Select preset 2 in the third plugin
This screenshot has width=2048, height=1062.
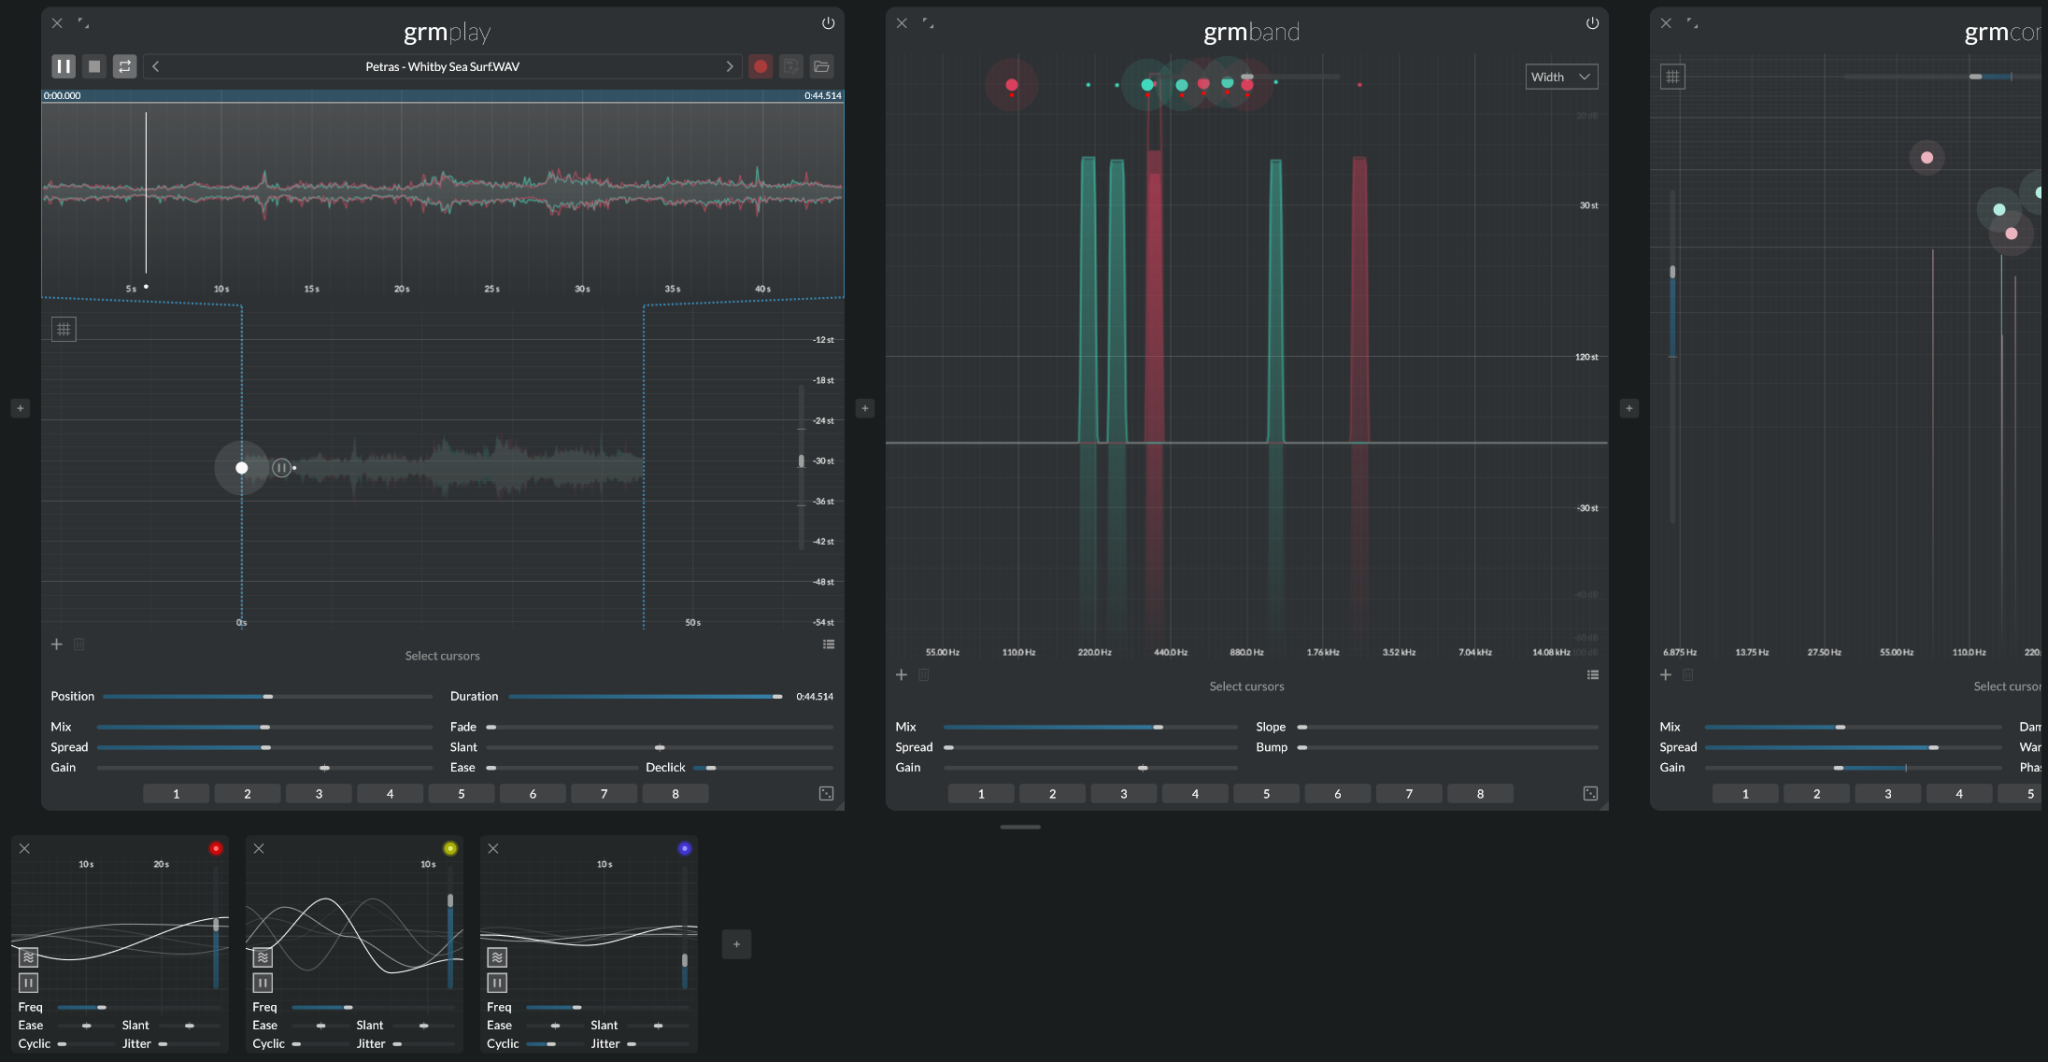pyautogui.click(x=1816, y=794)
